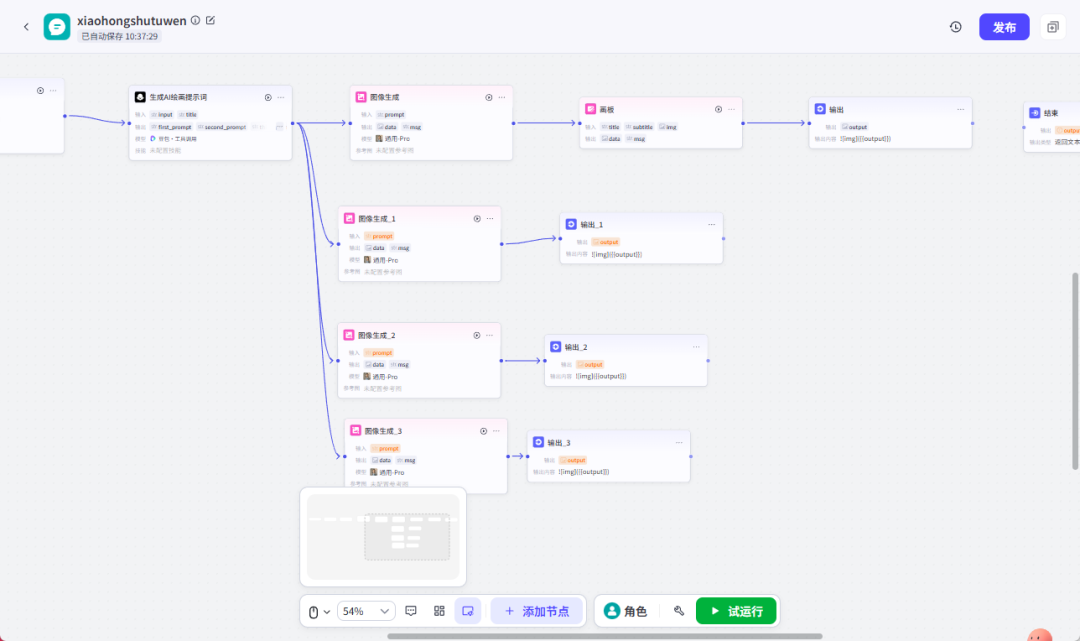Viewport: 1080px width, 641px height.
Task: Click edit pencil icon beside workflow name
Action: click(210, 21)
